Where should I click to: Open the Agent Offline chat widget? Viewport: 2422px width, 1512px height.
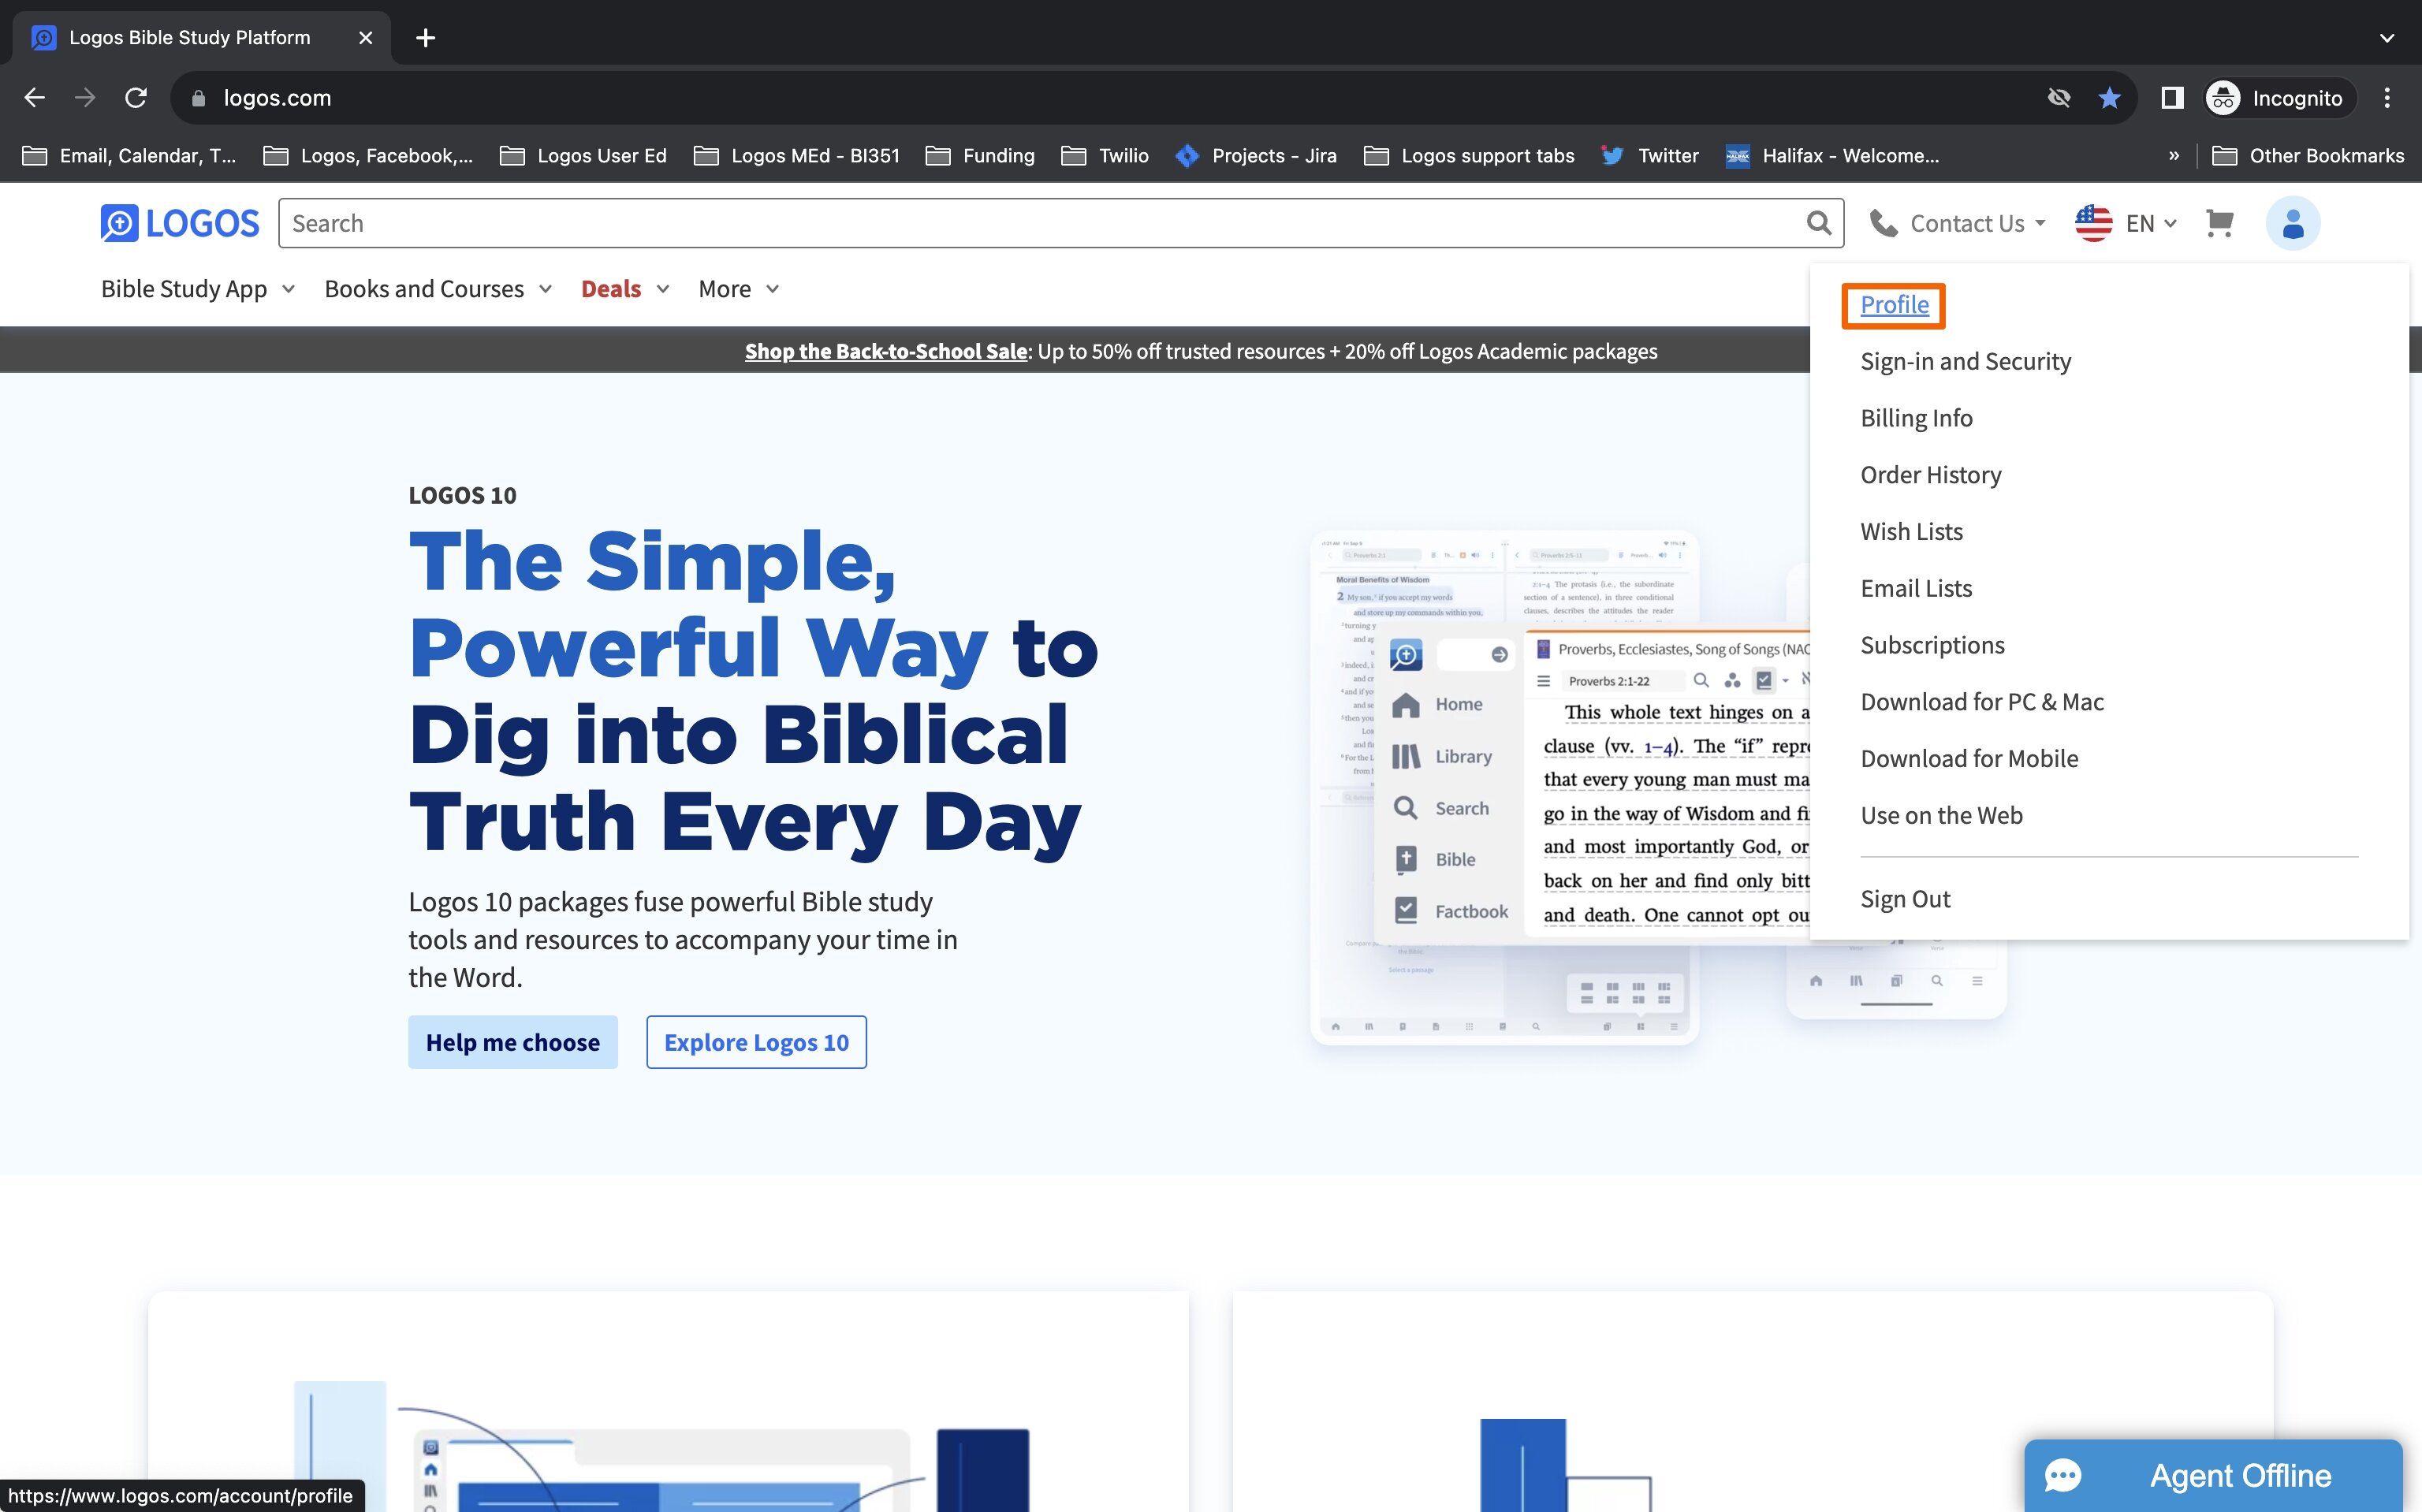(2212, 1475)
